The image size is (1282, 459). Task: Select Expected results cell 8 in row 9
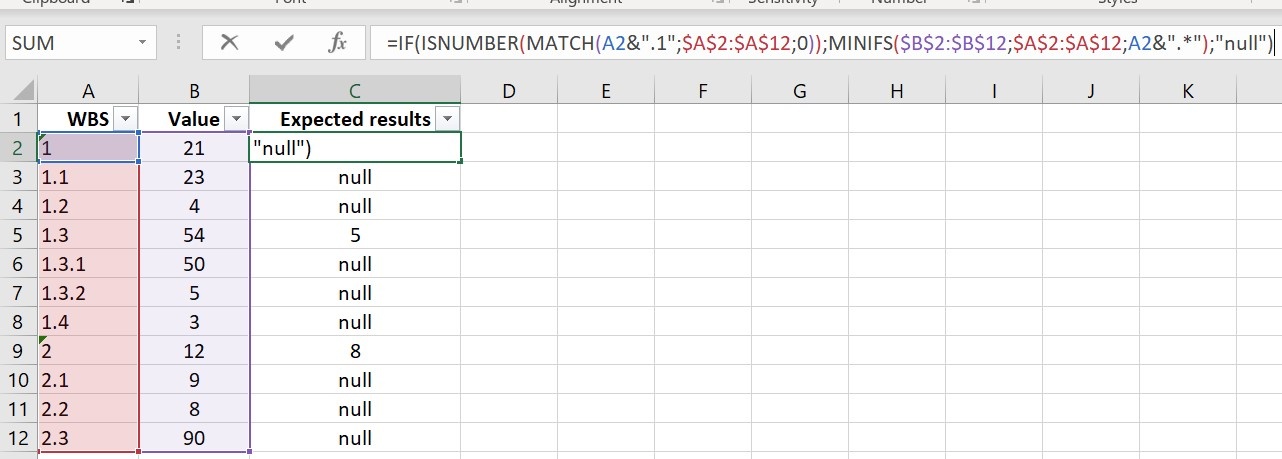pos(355,351)
